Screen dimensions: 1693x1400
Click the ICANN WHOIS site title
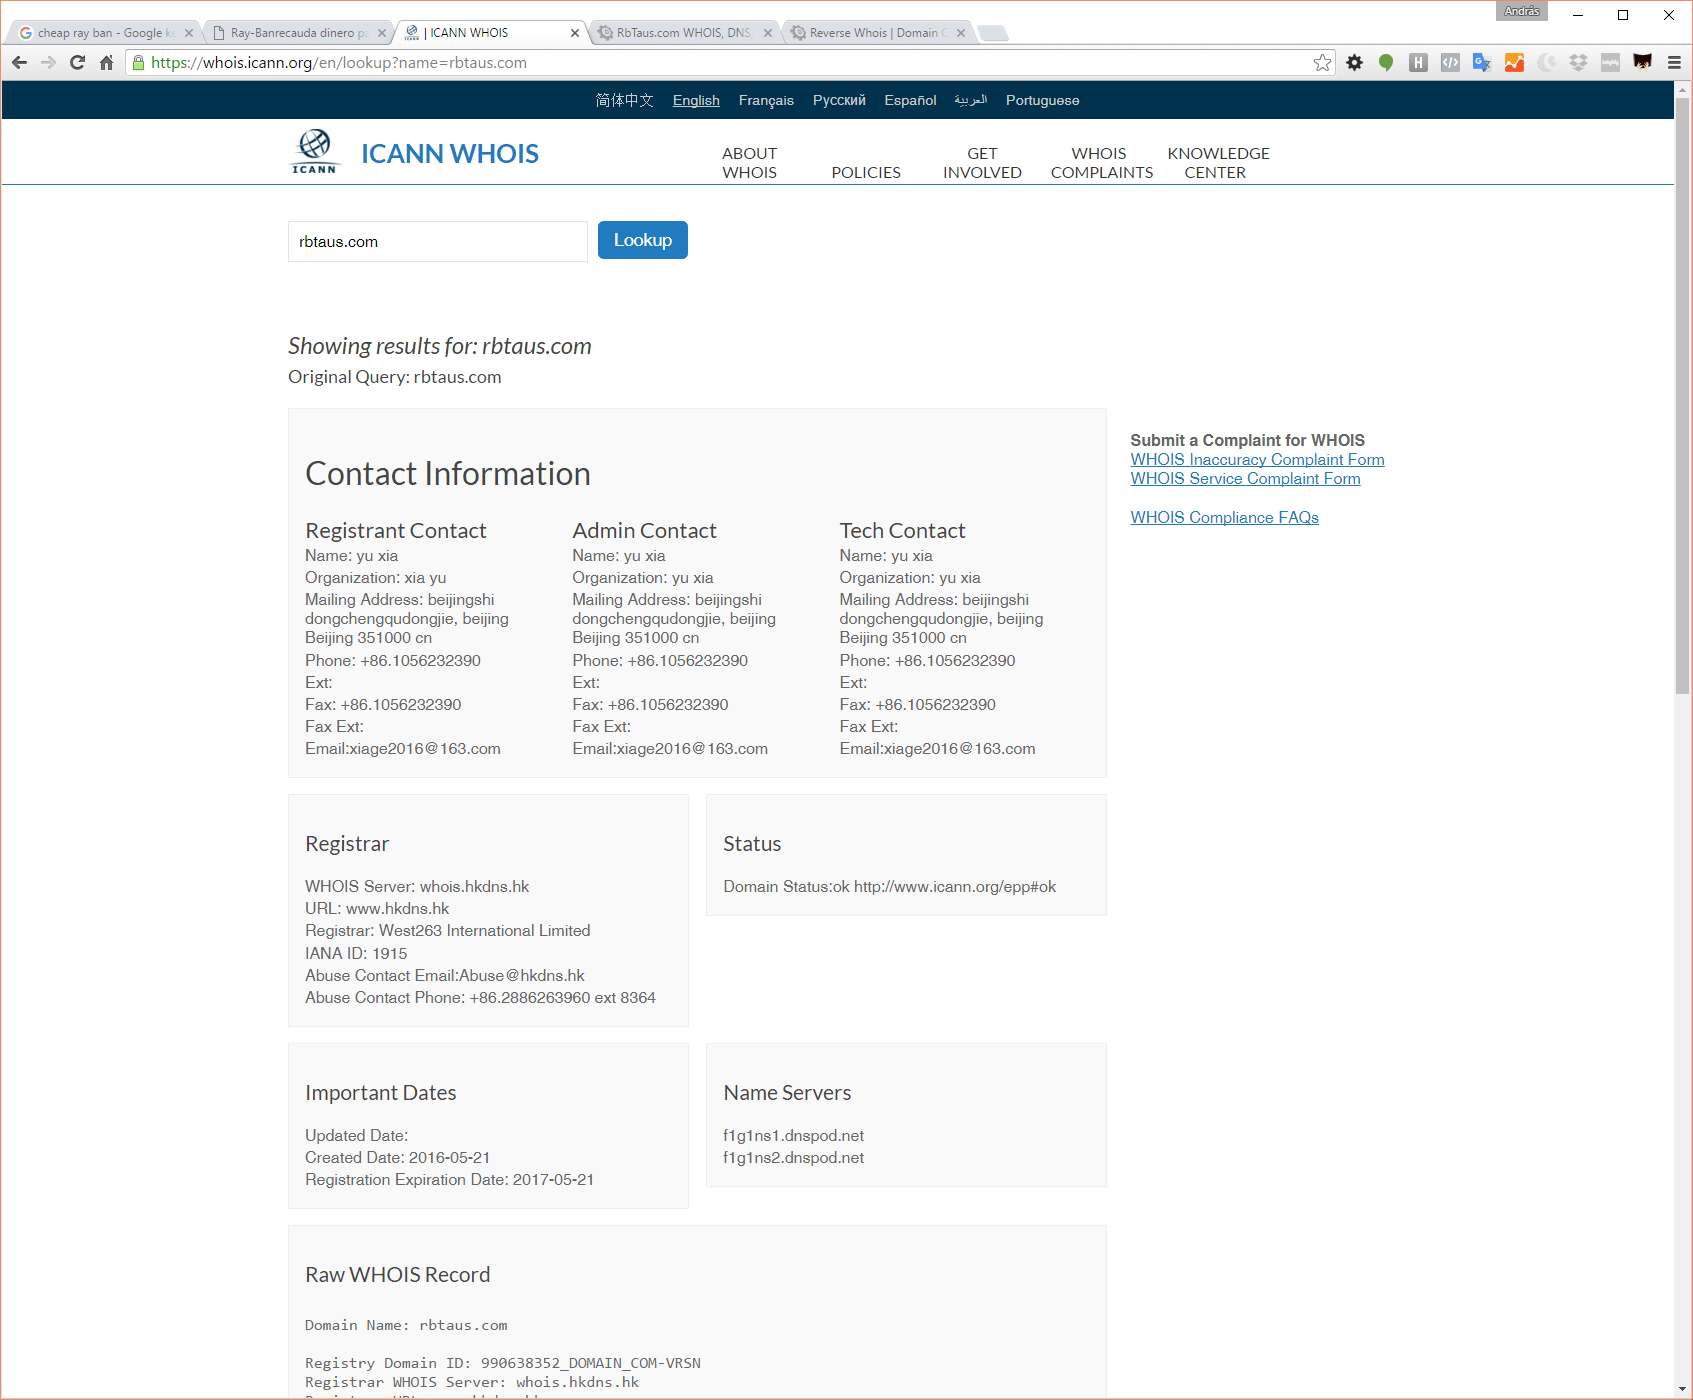coord(450,153)
